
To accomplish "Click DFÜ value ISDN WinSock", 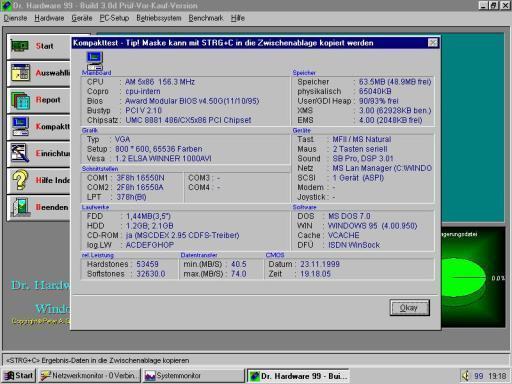I will click(354, 245).
